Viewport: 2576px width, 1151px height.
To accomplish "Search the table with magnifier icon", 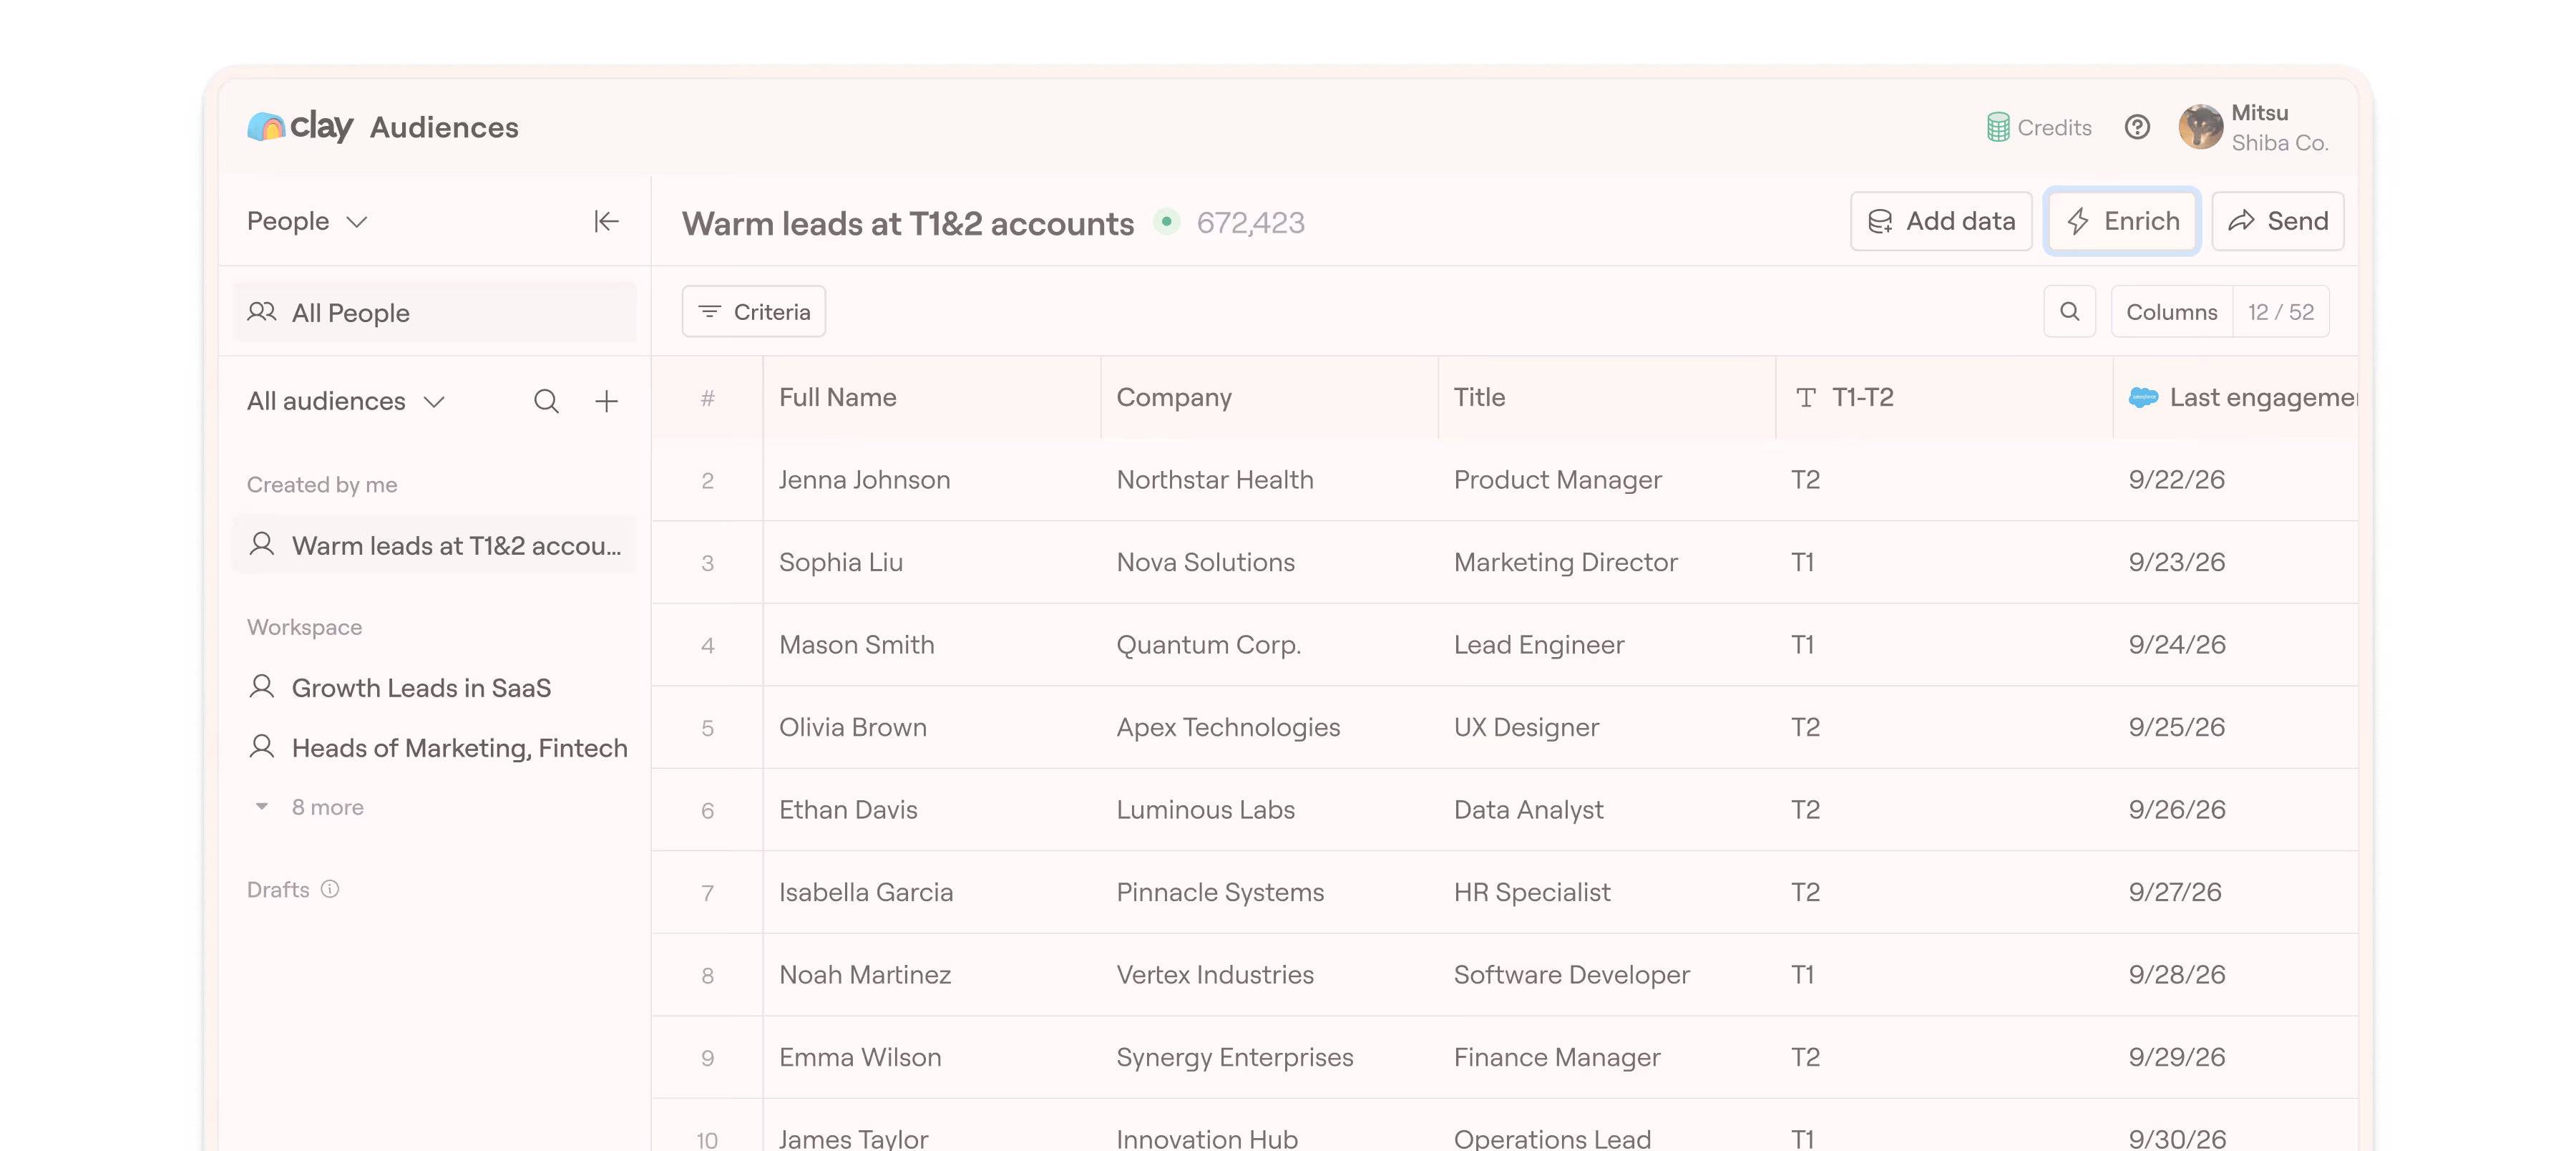I will coord(2069,312).
